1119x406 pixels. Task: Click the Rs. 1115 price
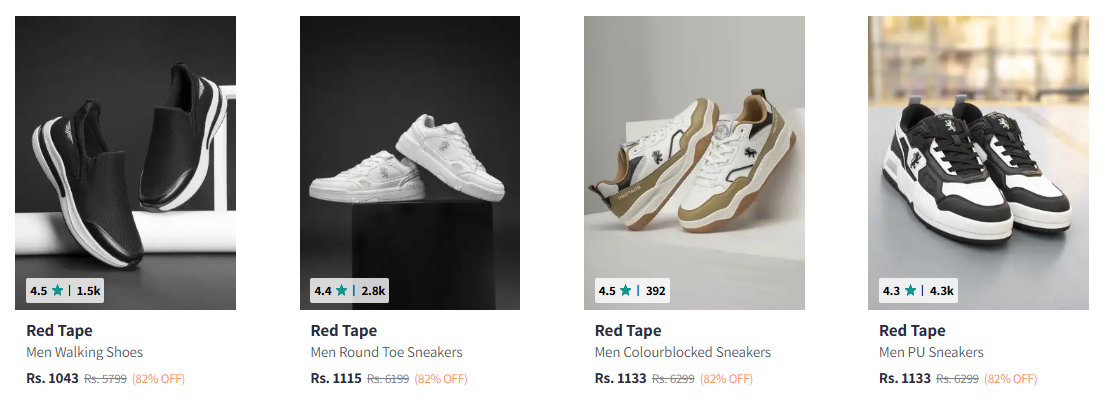[x=336, y=378]
